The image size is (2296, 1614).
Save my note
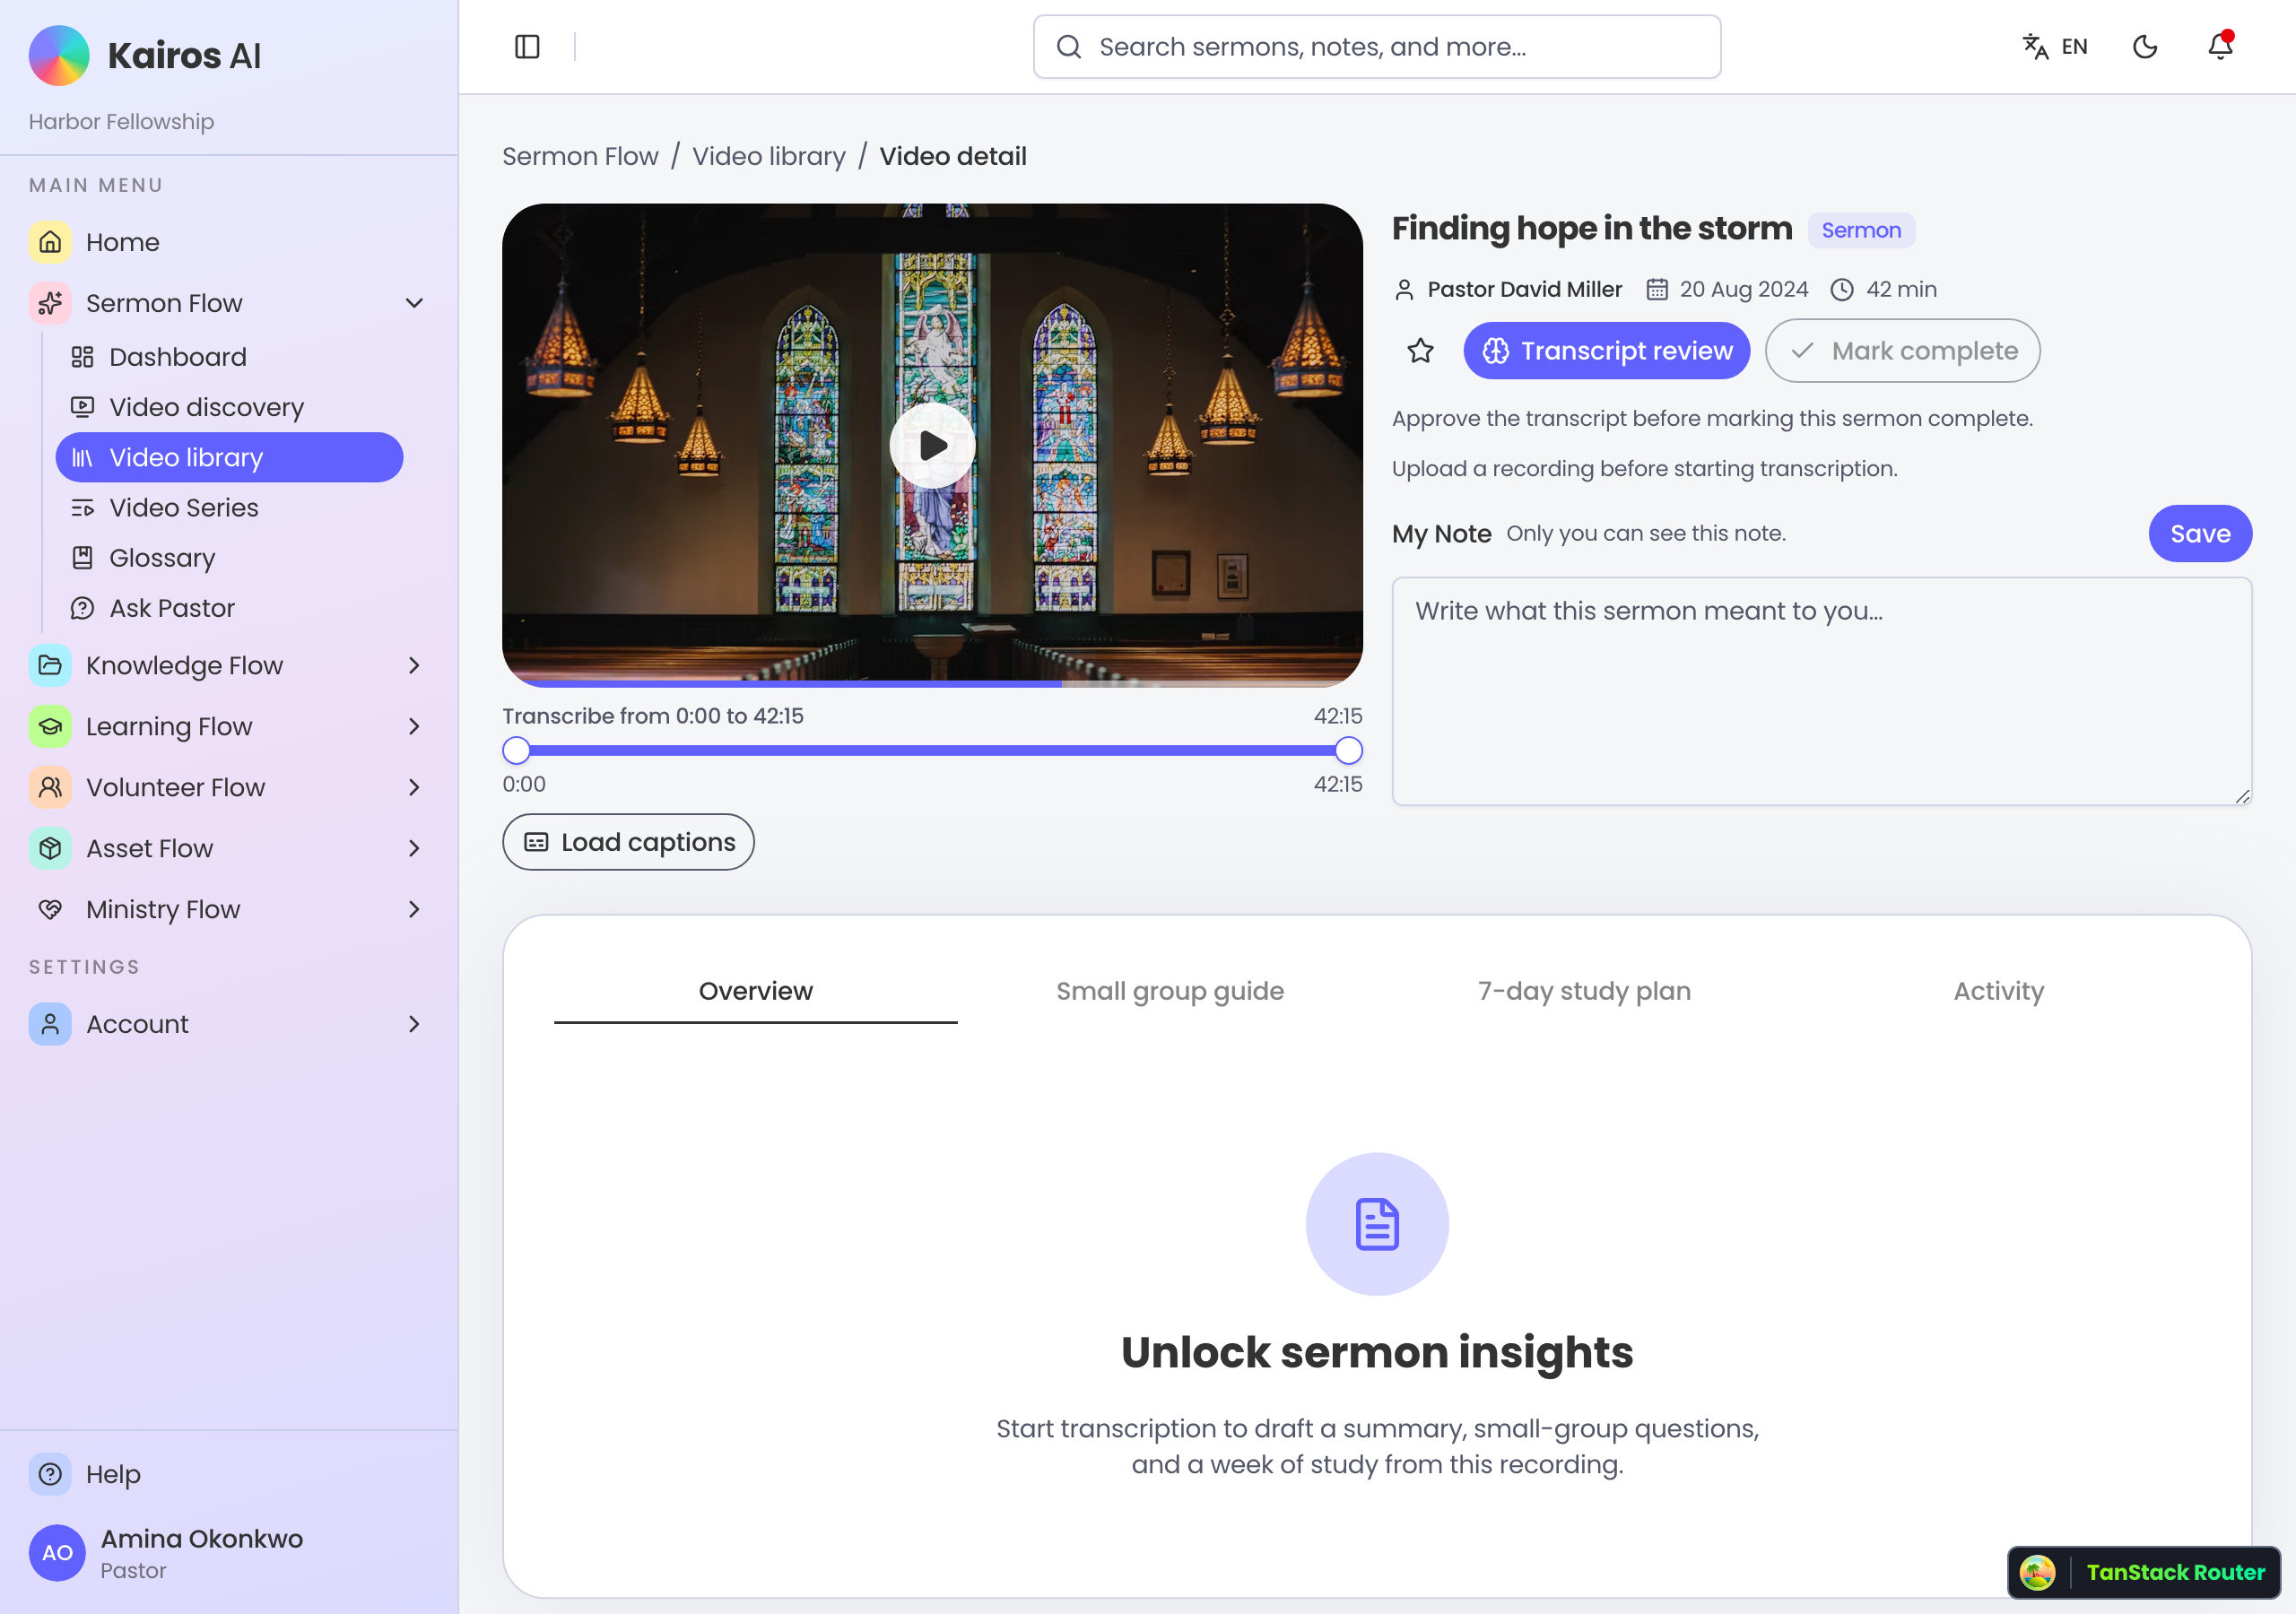pyautogui.click(x=2200, y=534)
